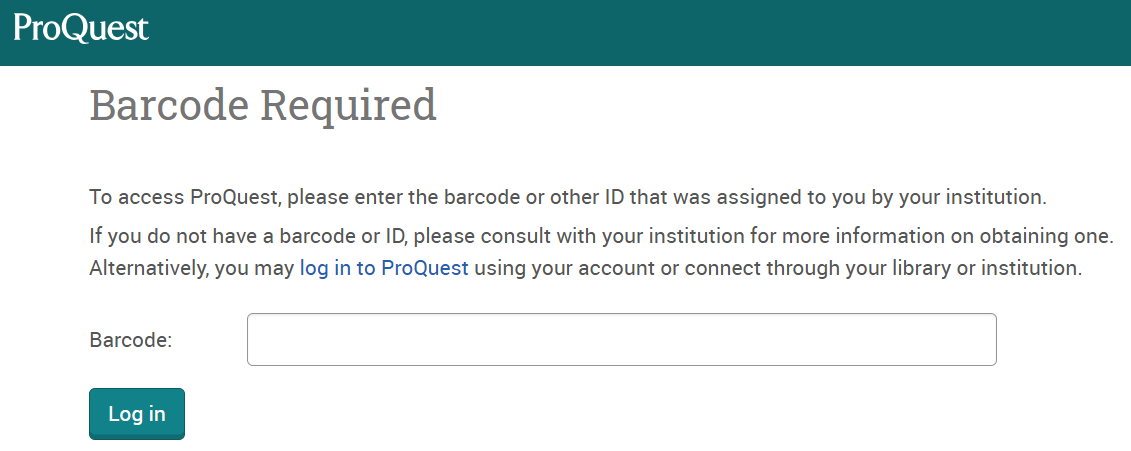Click the ProQuest logo in the header
Viewport: 1131px width, 451px height.
tap(81, 28)
